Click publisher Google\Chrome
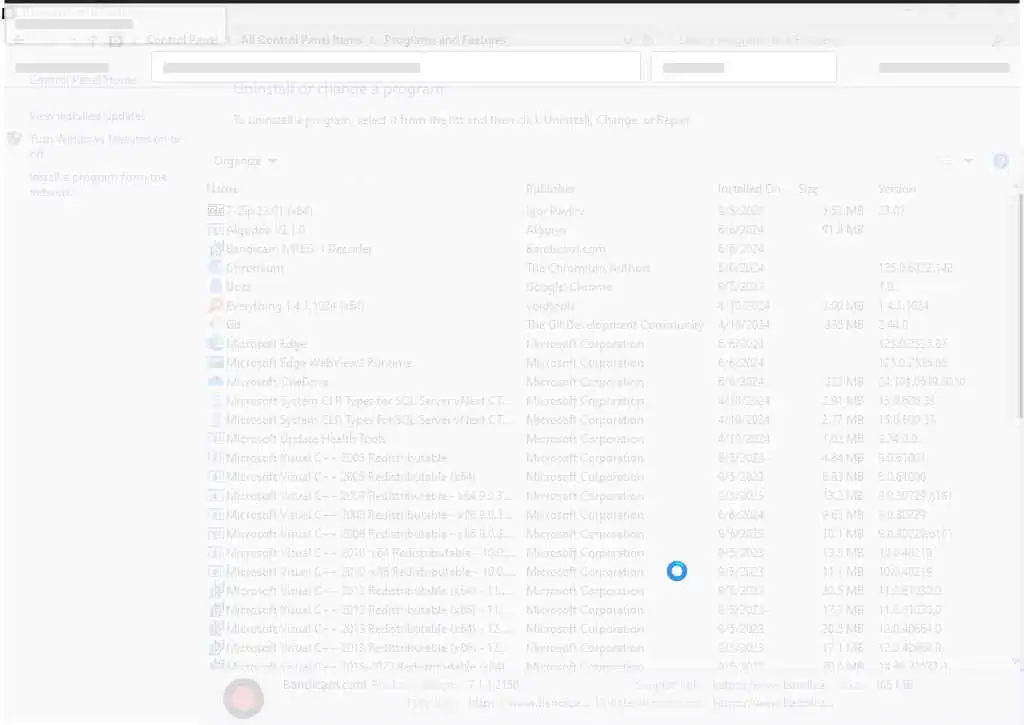1024x725 pixels. pyautogui.click(x=569, y=287)
